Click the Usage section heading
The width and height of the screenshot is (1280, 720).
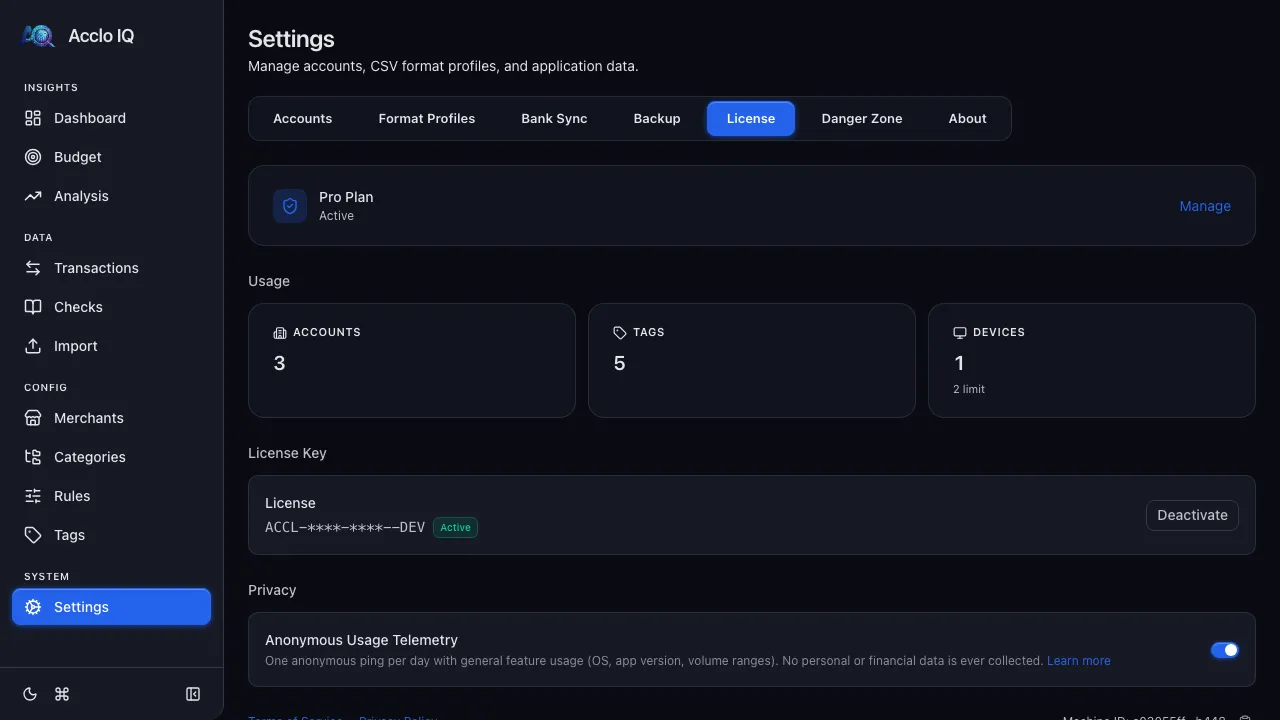point(269,281)
